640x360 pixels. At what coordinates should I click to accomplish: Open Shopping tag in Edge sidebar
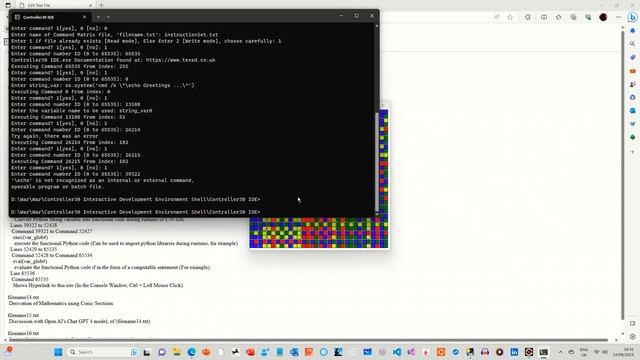pos(633,58)
